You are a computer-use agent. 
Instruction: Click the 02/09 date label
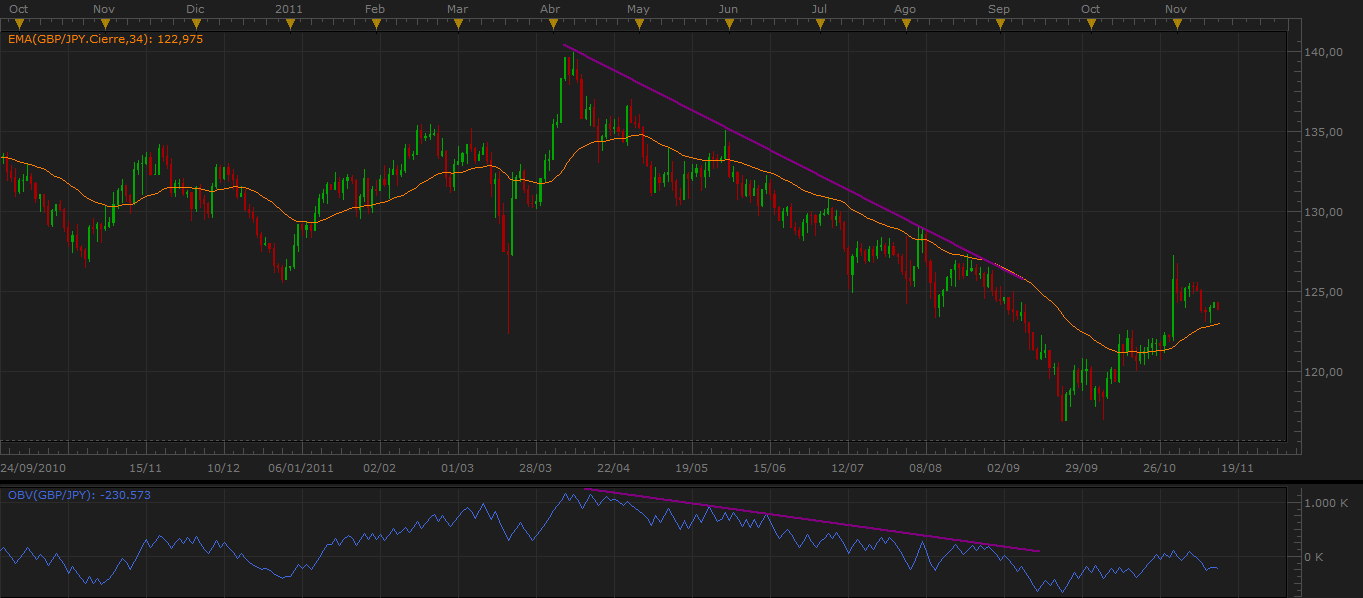coord(1003,467)
